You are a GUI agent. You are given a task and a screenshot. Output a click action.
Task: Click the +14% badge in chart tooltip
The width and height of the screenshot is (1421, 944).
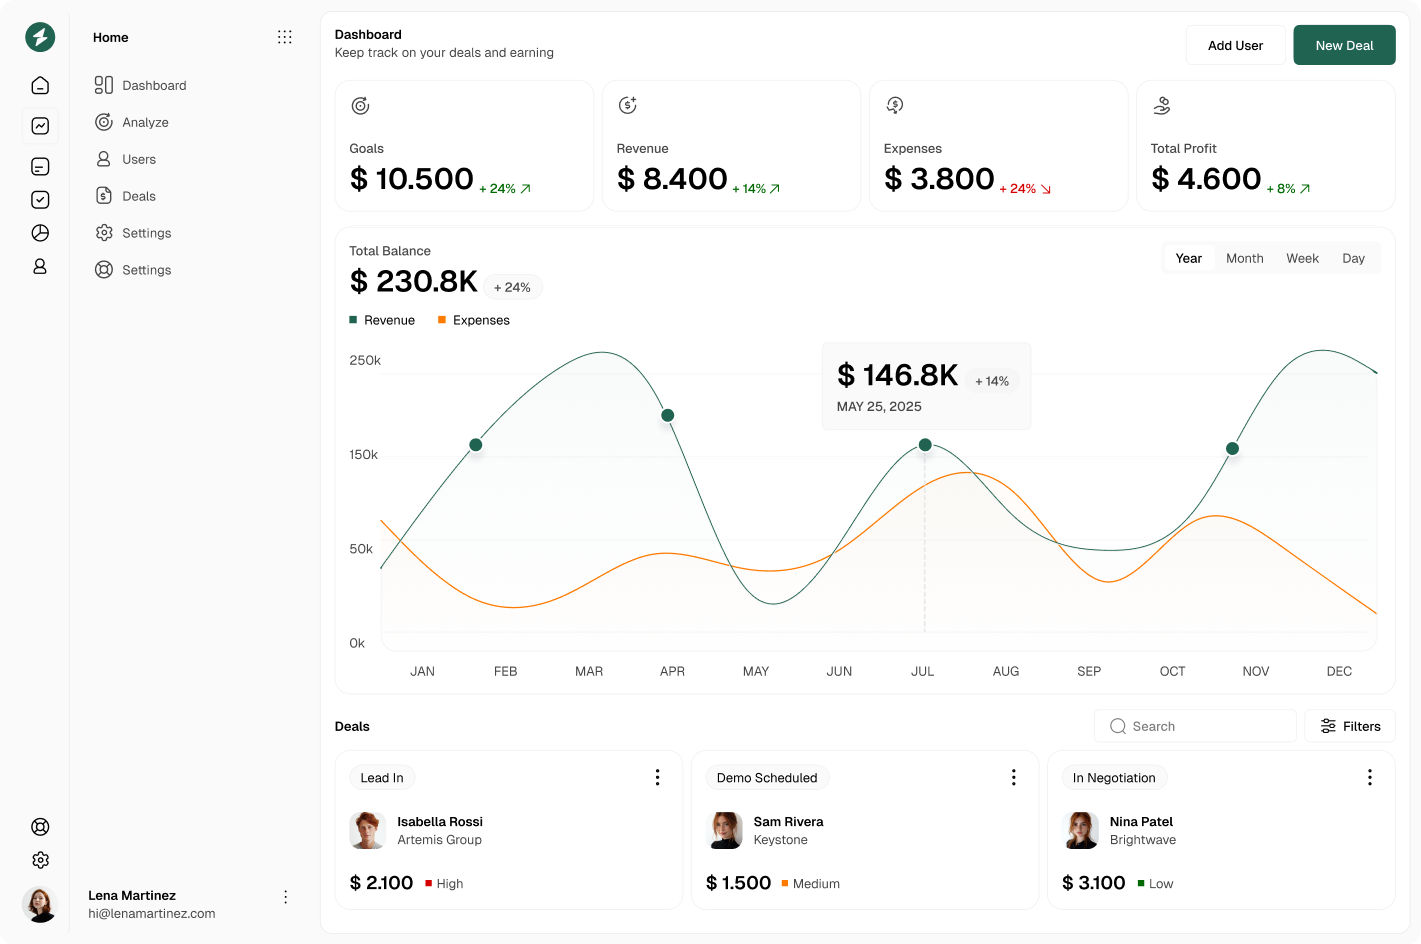pos(992,381)
